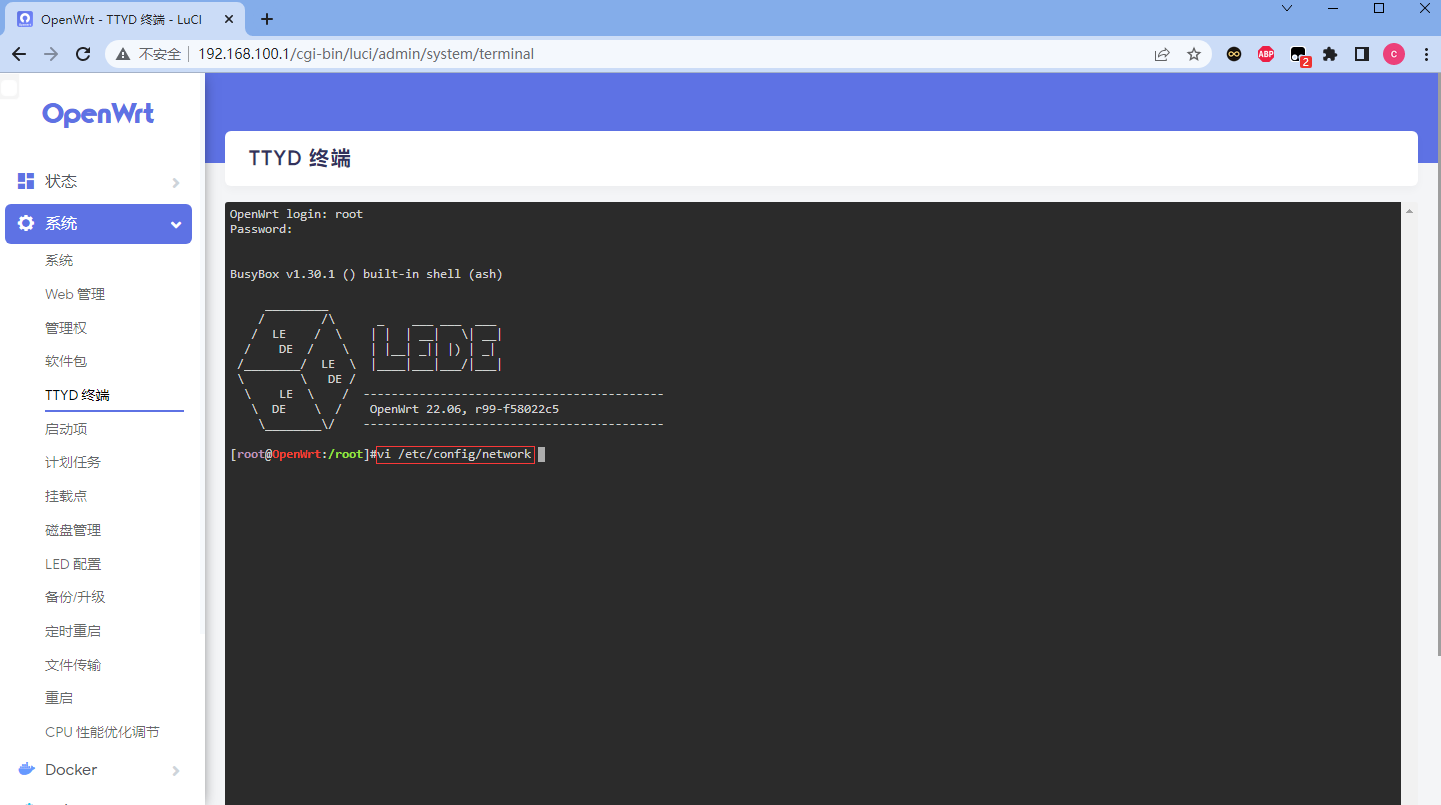Open the infinity-symbol extension

coord(1234,54)
